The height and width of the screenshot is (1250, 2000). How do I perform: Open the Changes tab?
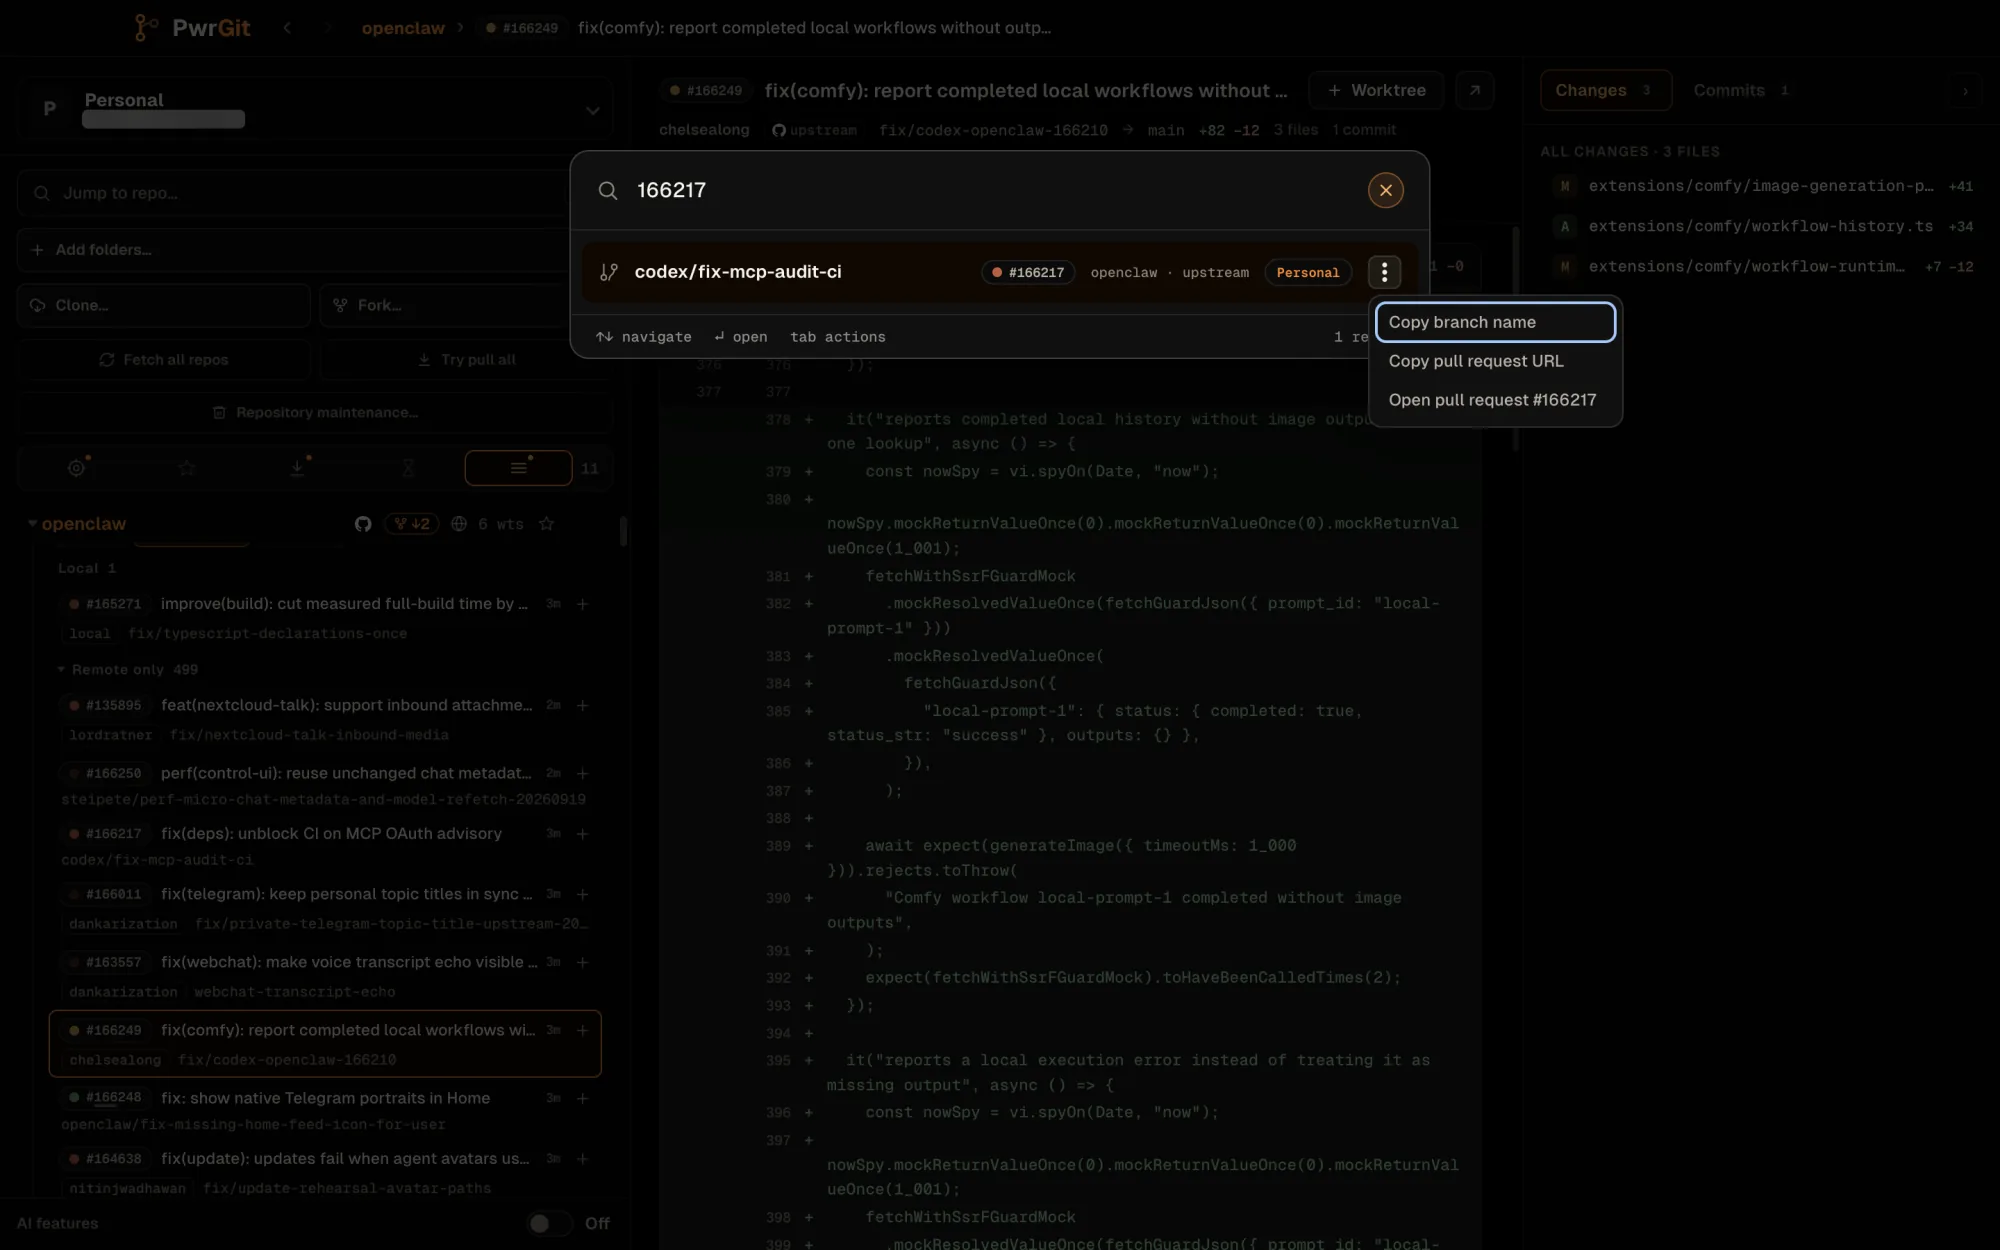click(x=1605, y=90)
